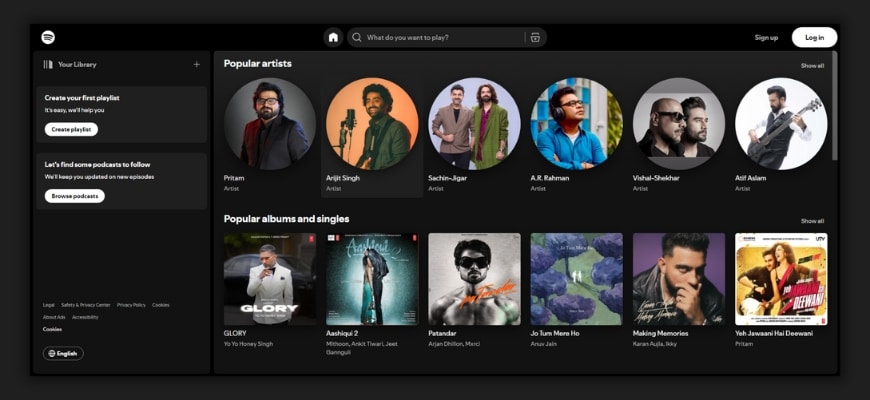Screen dimensions: 870x400
Task: Open the Yeh Jawaani Hai Deewani cover
Action: point(781,279)
